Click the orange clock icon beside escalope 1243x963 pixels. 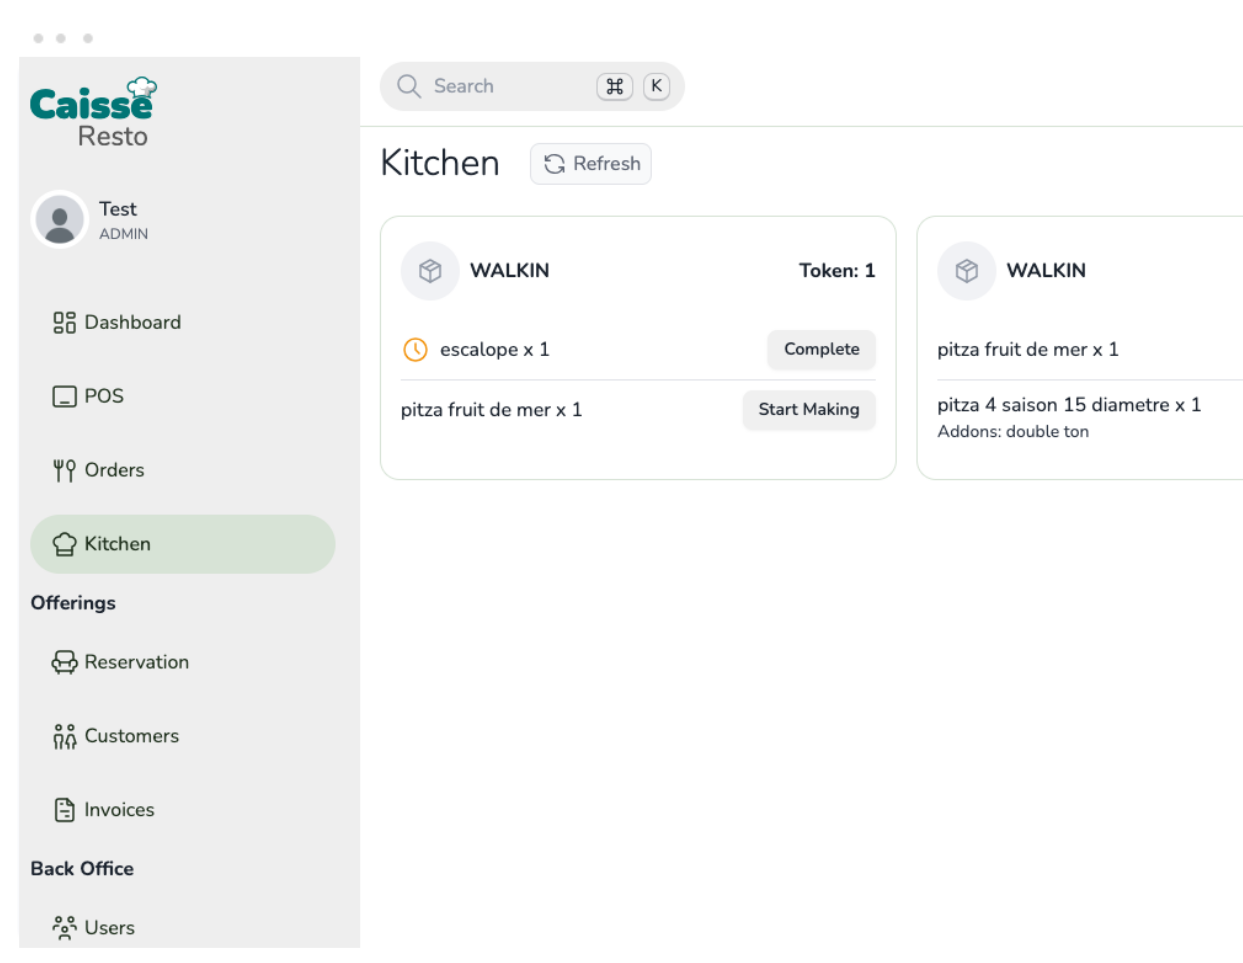(415, 349)
